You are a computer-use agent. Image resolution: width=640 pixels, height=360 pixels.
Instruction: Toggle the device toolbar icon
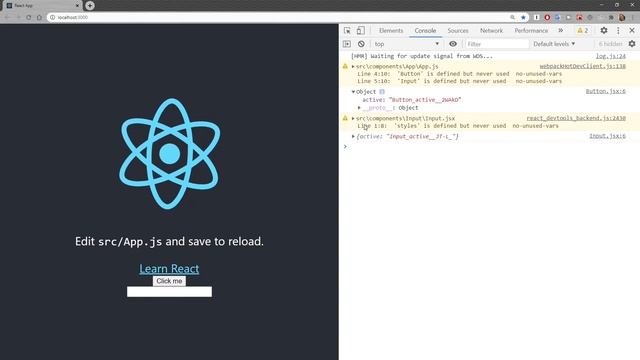360,31
